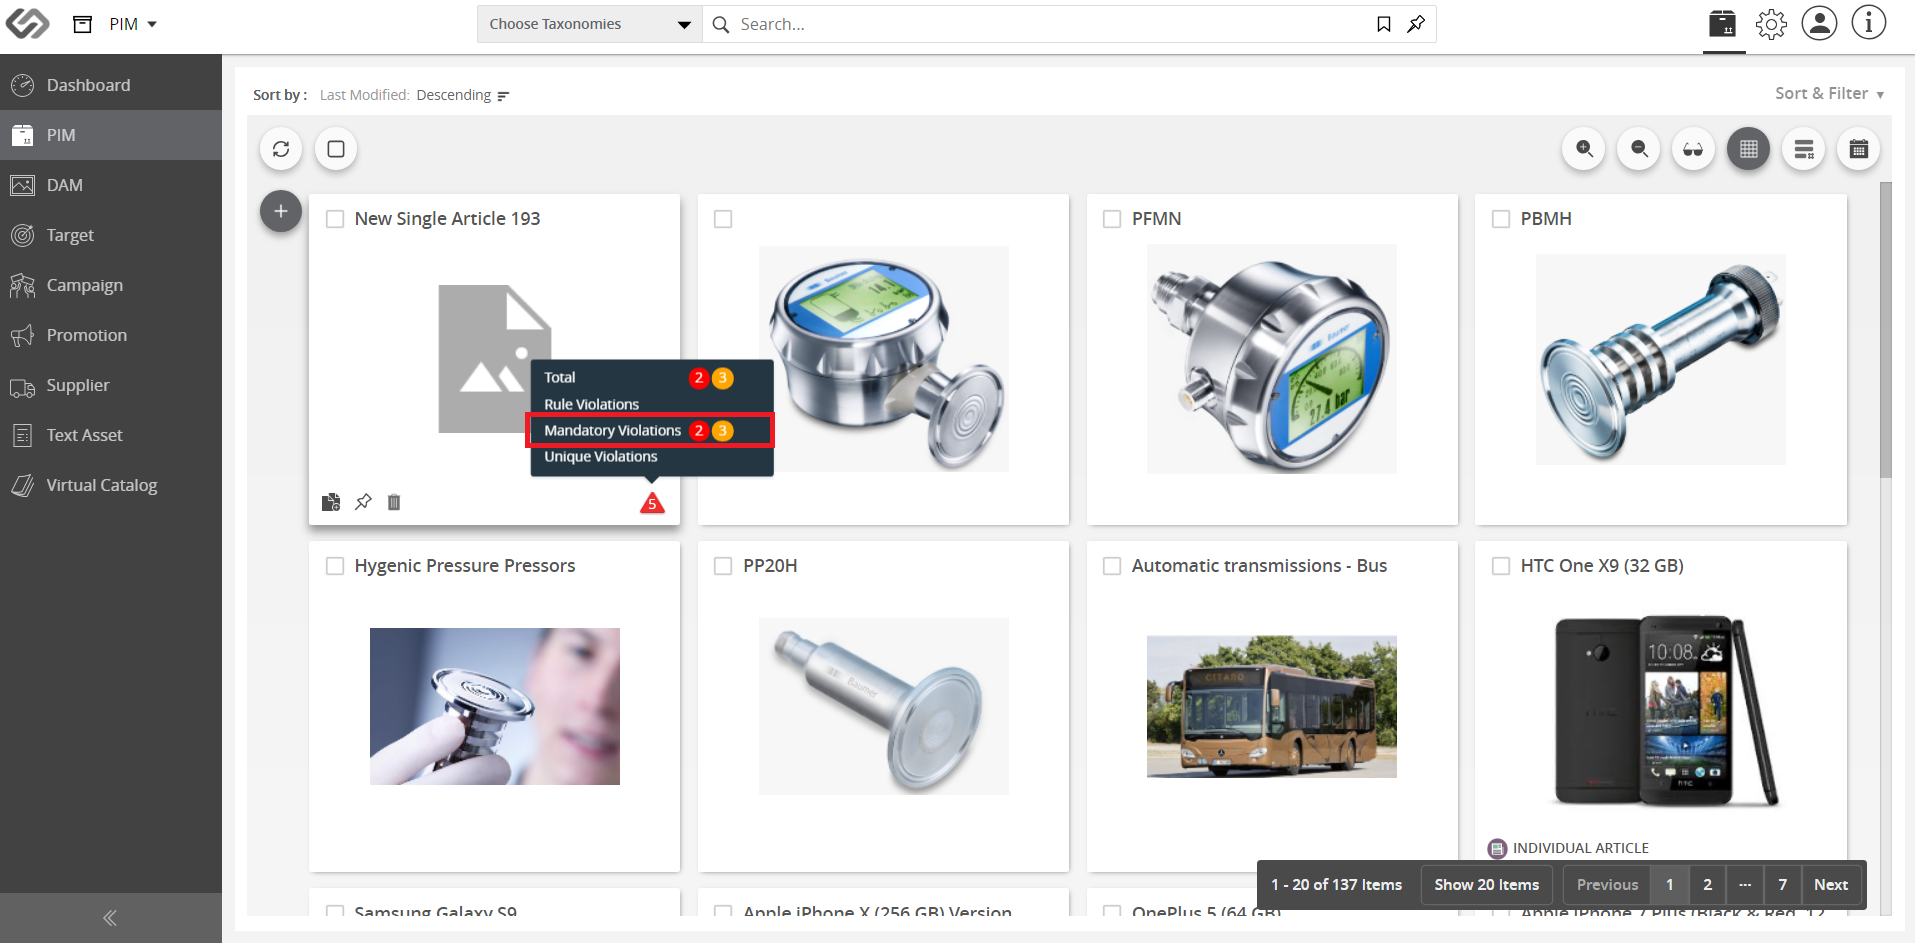The height and width of the screenshot is (943, 1915).
Task: Click the zoom in magnifier icon
Action: coord(1584,149)
